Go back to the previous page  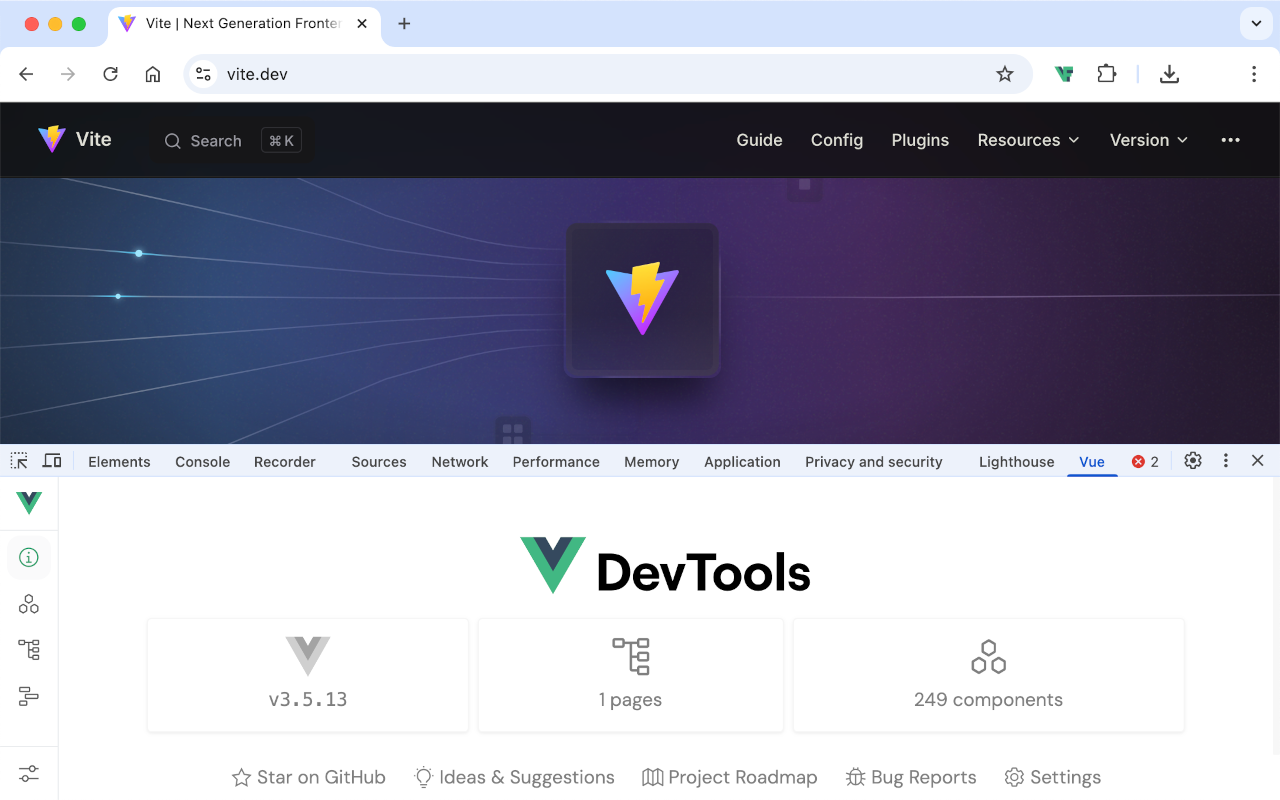tap(26, 74)
